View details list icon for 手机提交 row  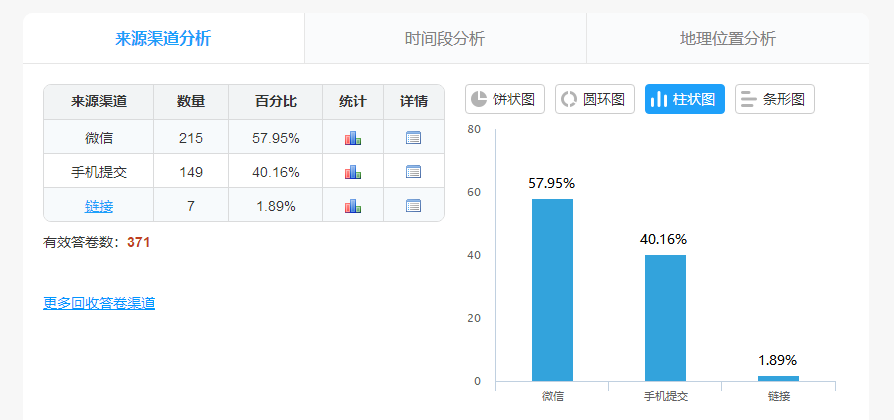click(x=413, y=172)
